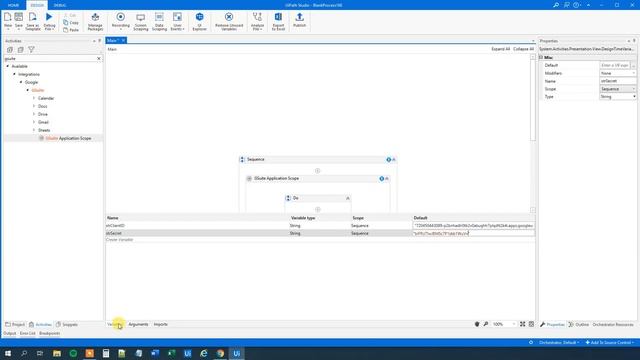Viewport: 640px width, 360px height.
Task: Click the Paste icon
Action: tap(66, 30)
